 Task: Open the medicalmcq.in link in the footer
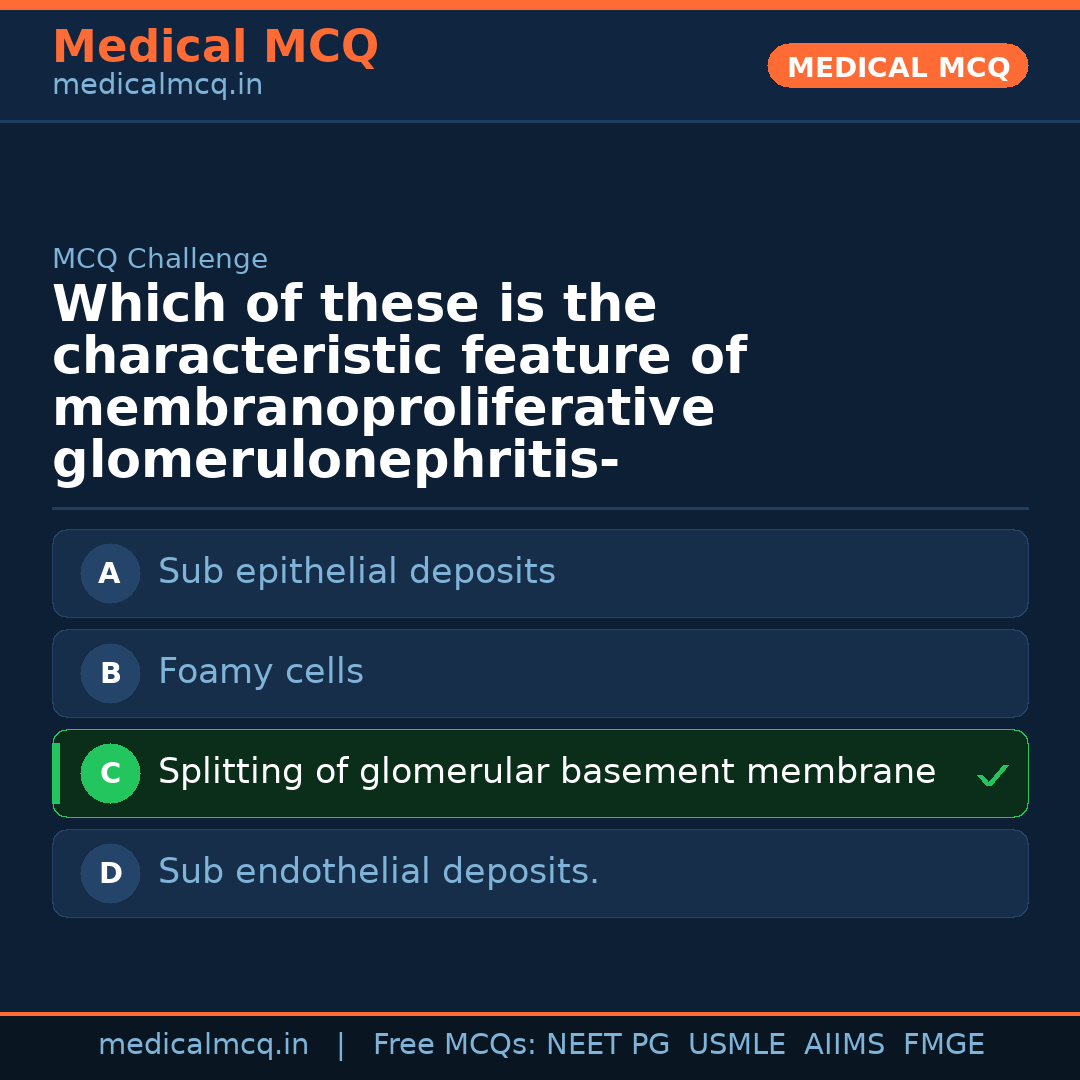coord(203,1045)
